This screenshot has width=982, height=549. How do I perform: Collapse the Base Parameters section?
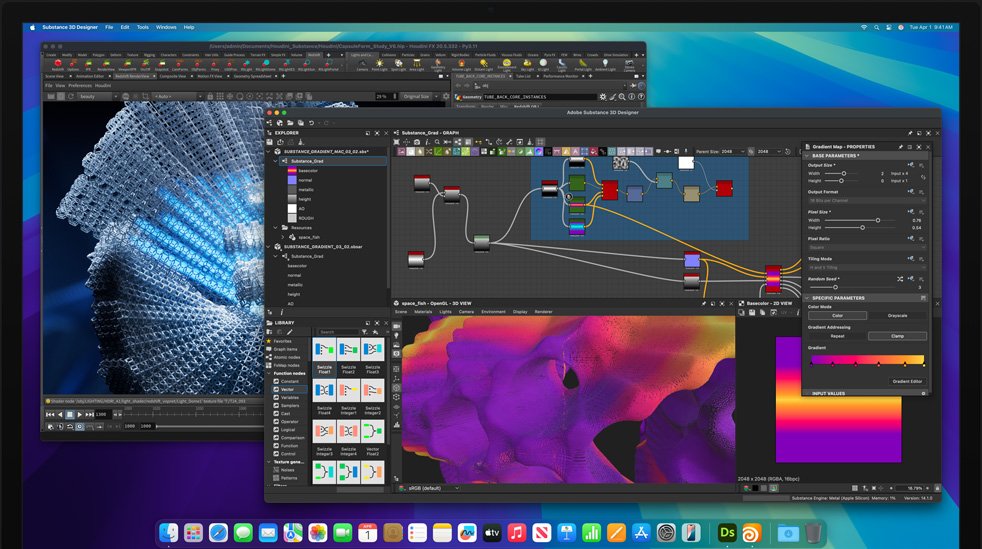808,156
